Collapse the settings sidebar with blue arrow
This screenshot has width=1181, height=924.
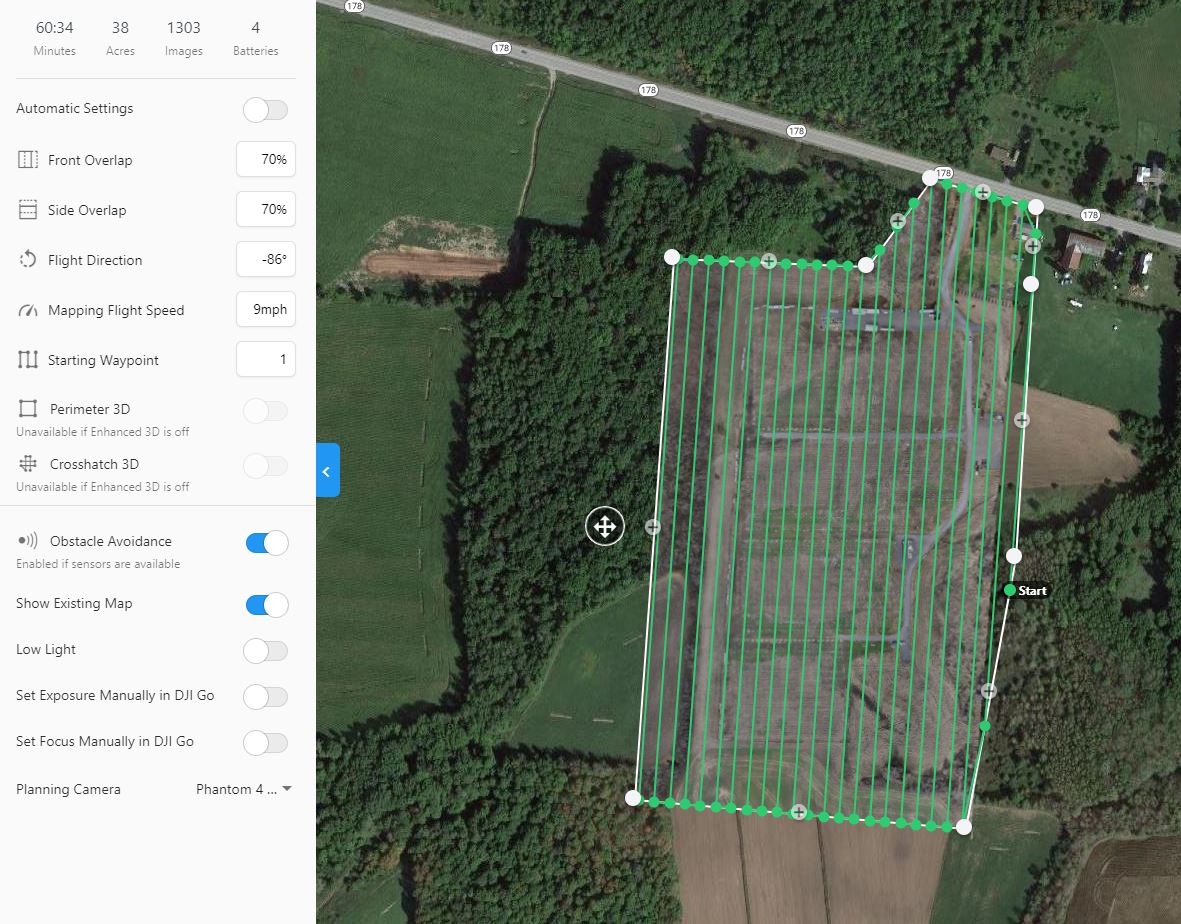pos(328,471)
